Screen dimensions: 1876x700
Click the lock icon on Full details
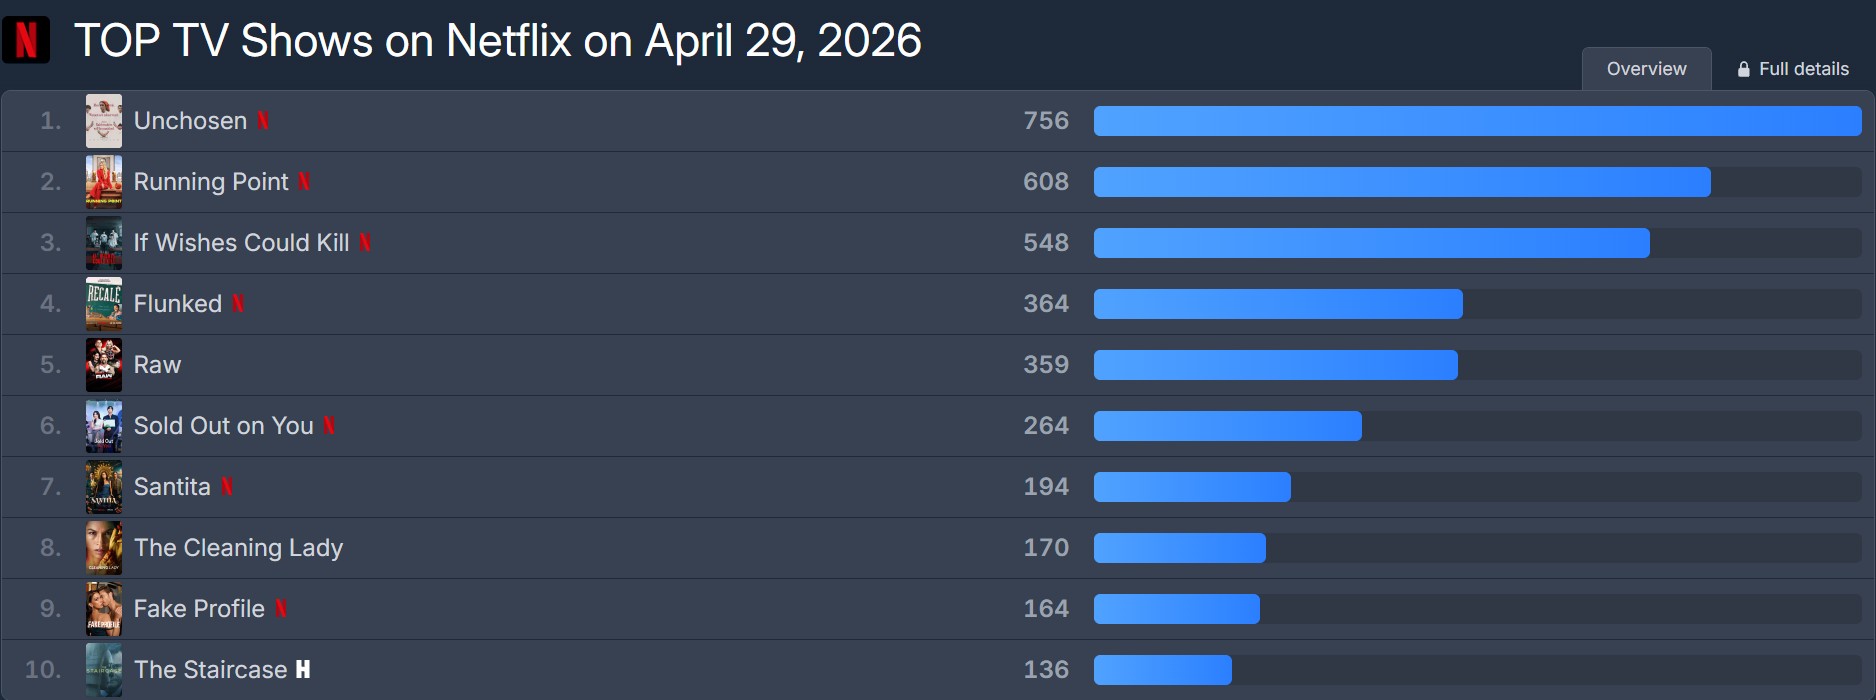[x=1744, y=70]
